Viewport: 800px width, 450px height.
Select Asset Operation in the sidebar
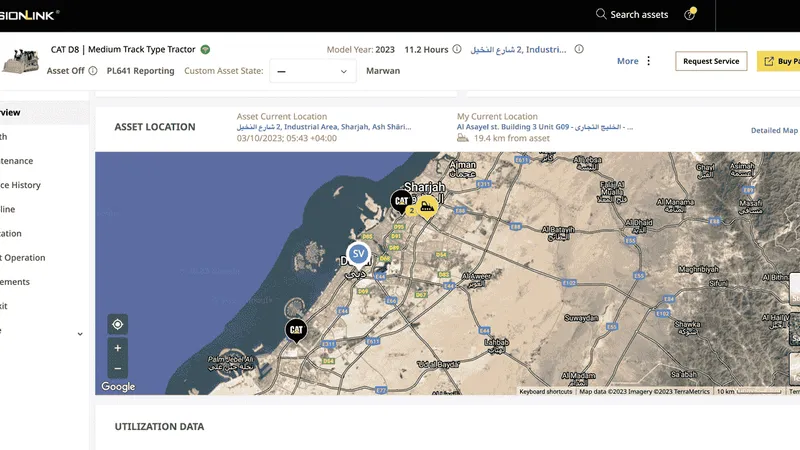click(x=22, y=257)
